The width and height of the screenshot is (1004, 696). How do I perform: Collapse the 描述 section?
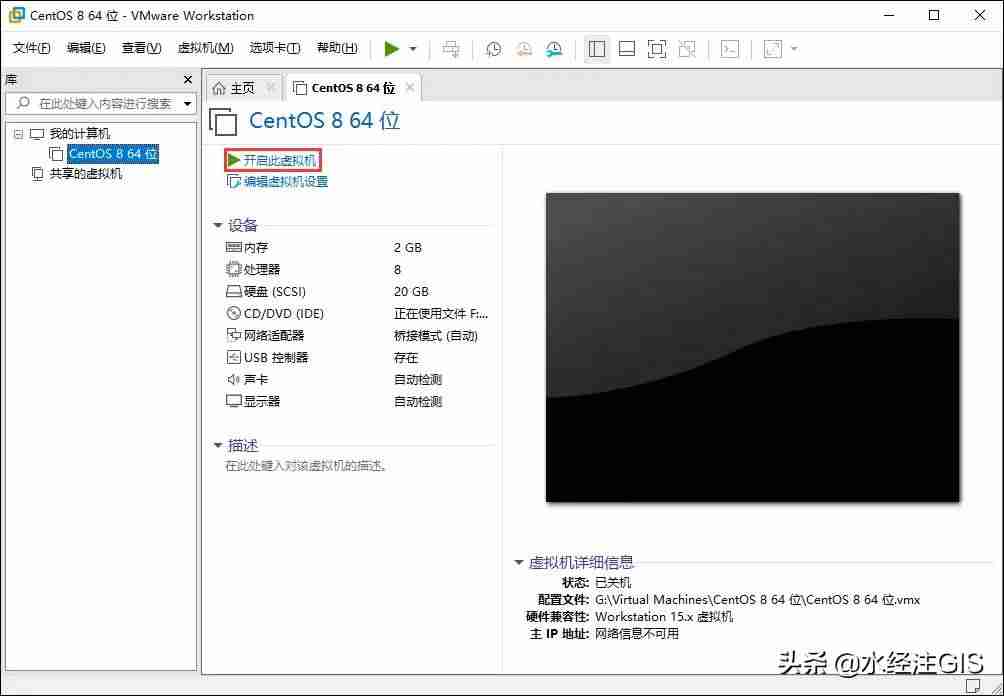click(x=218, y=446)
